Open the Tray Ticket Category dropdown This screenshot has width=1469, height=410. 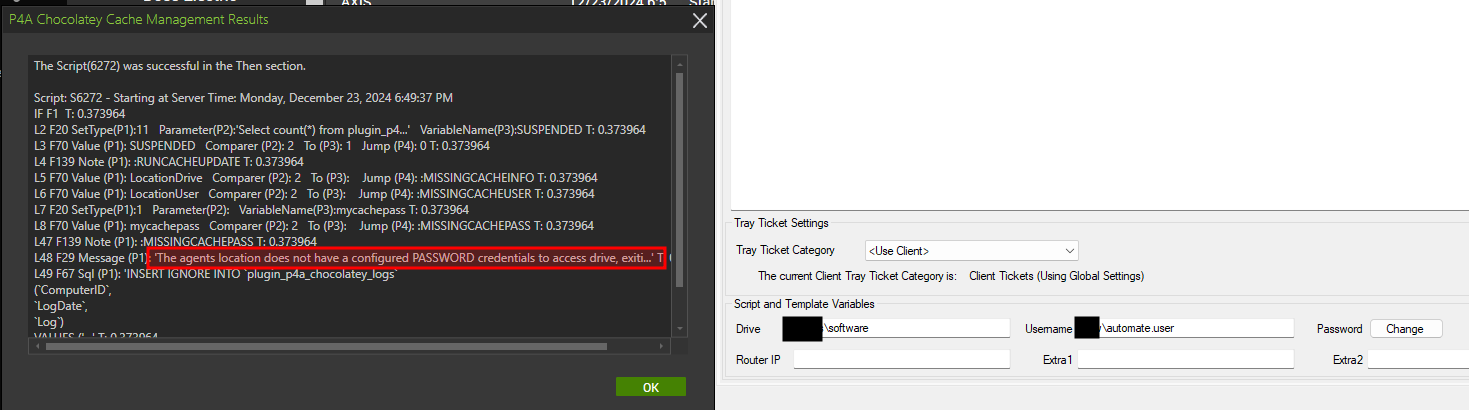971,250
